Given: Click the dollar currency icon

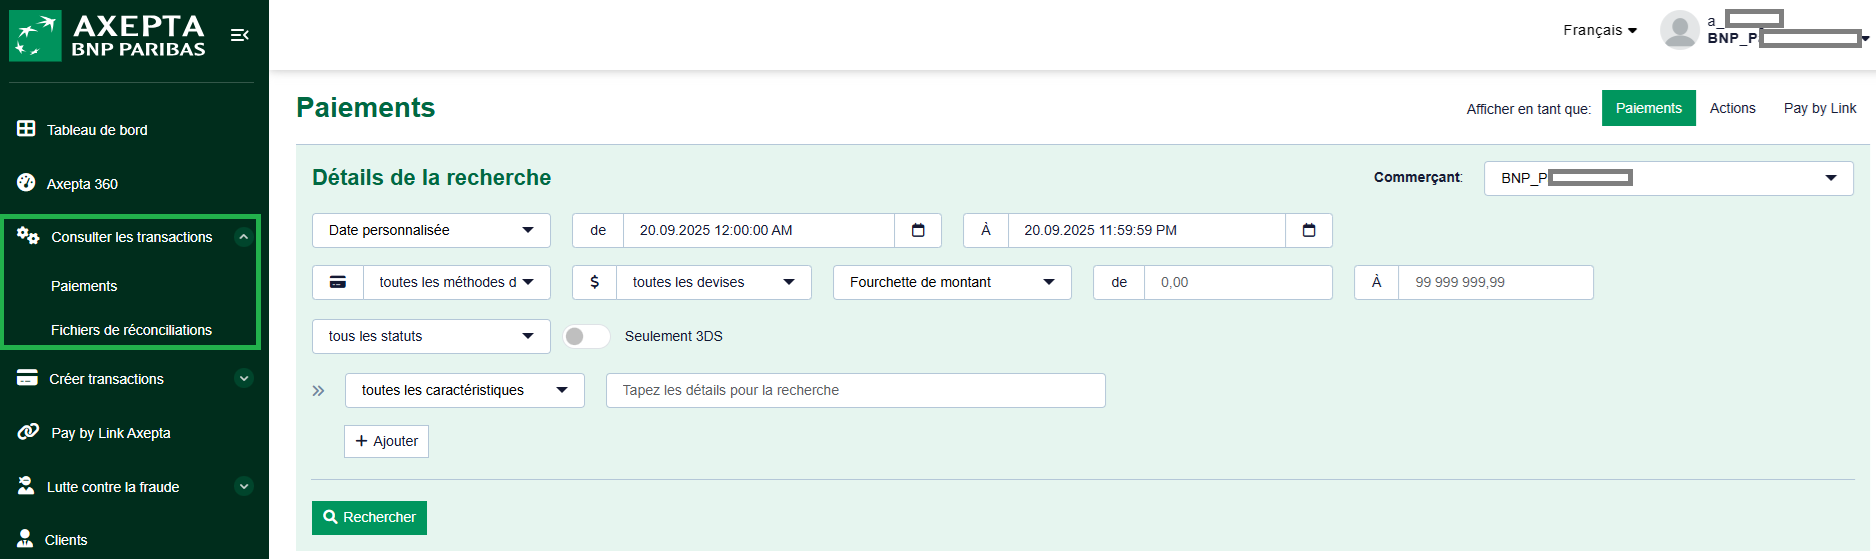Looking at the screenshot, I should coord(594,283).
